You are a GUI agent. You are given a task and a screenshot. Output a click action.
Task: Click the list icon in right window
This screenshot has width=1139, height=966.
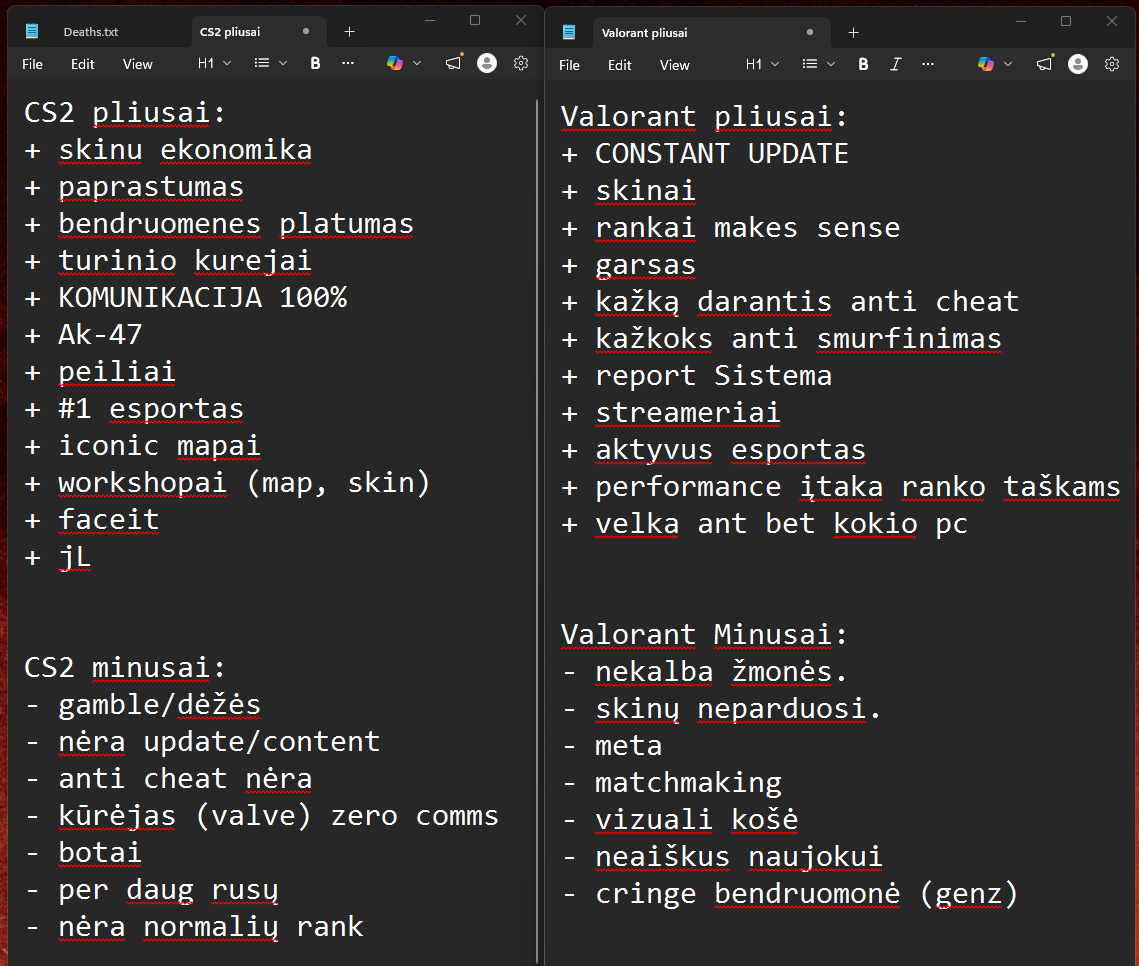809,64
